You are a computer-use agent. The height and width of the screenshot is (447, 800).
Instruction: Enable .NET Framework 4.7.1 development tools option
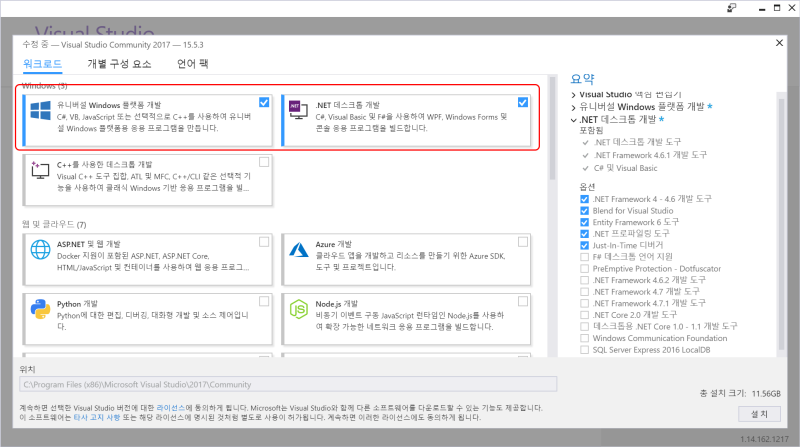[x=585, y=303]
